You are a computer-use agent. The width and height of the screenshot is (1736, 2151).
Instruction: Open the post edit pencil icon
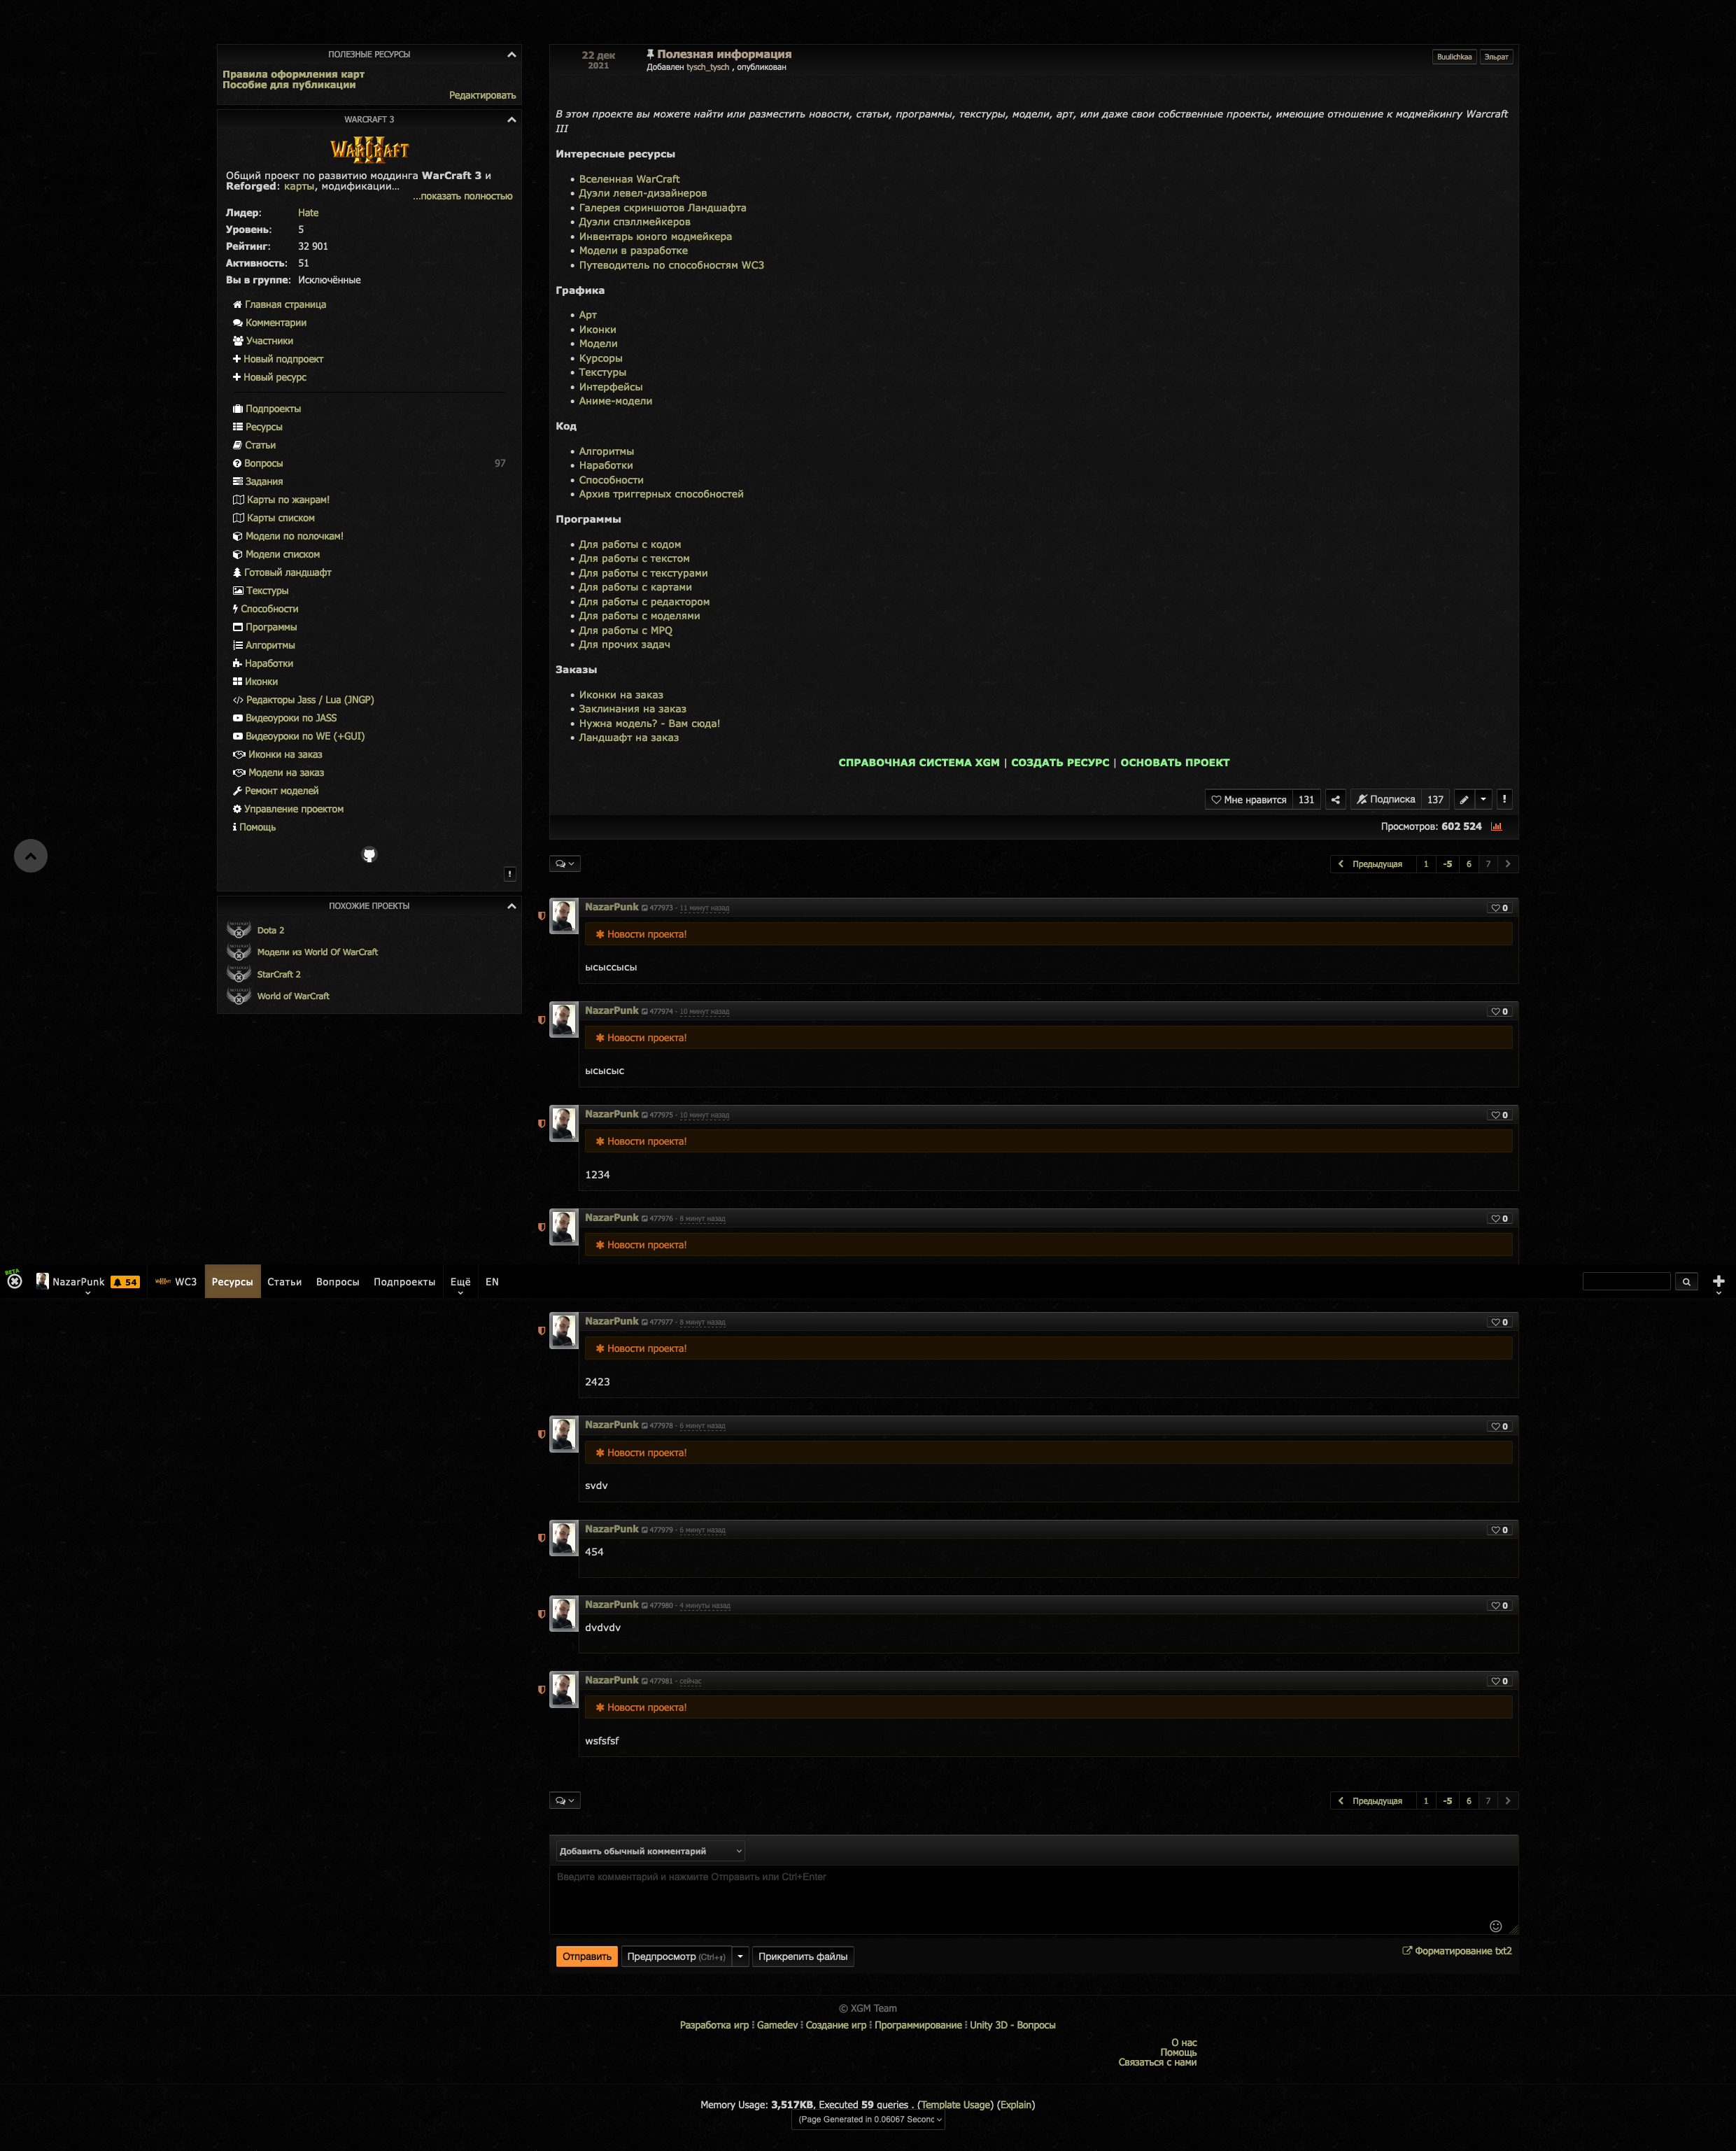[1464, 799]
